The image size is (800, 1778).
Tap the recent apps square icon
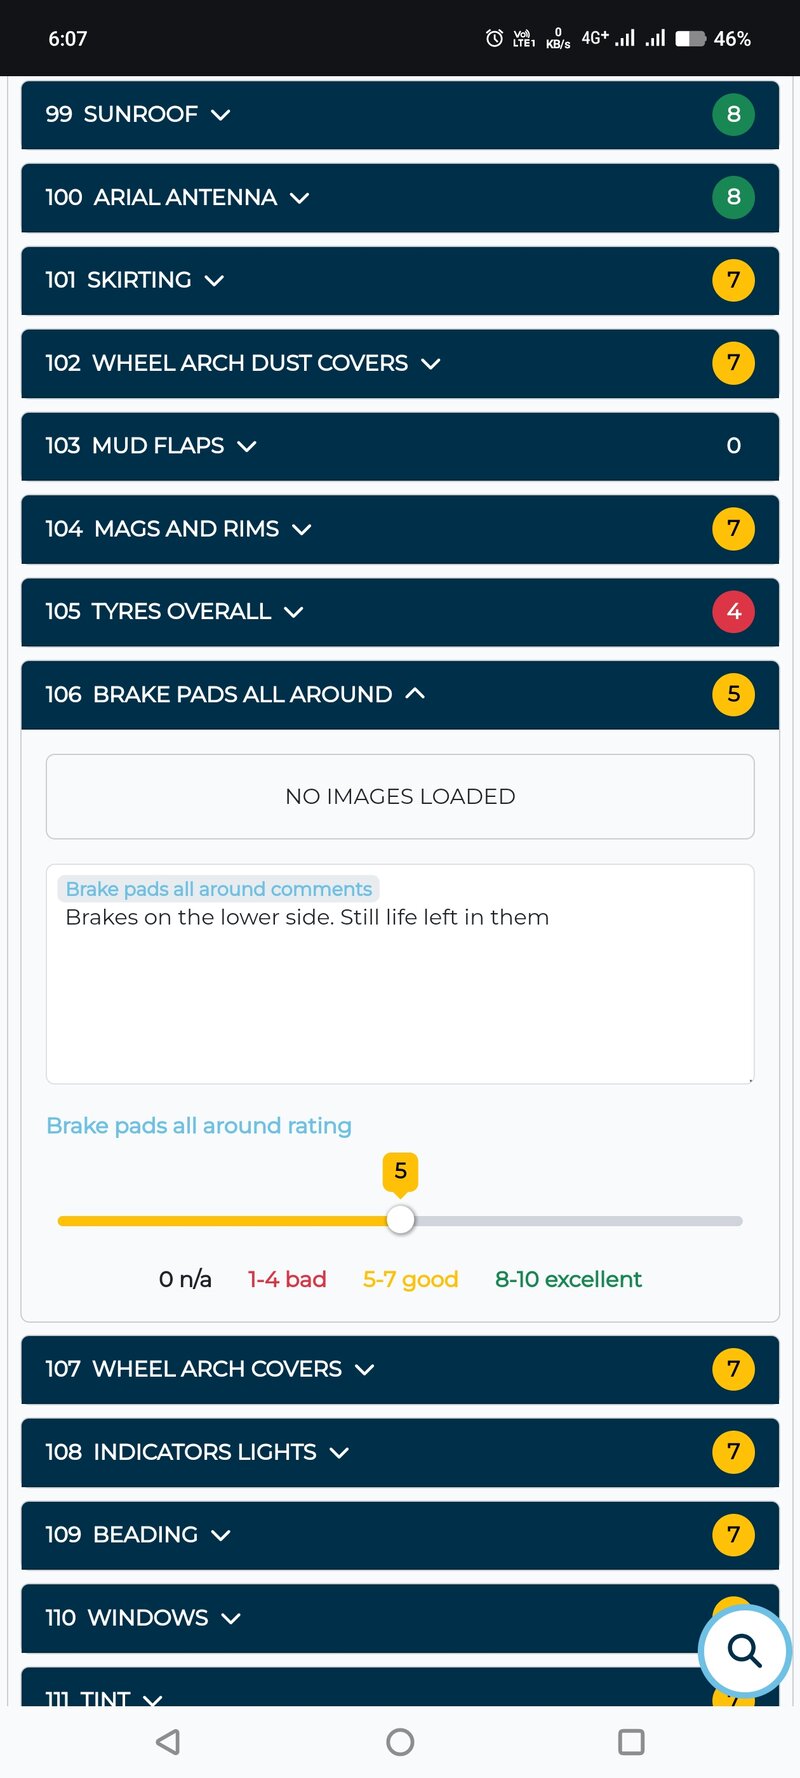click(631, 1742)
